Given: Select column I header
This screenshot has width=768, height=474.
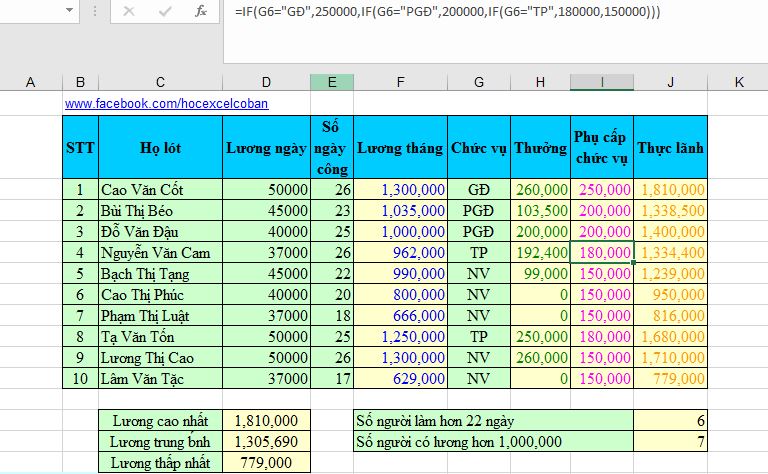Looking at the screenshot, I should click(x=601, y=82).
